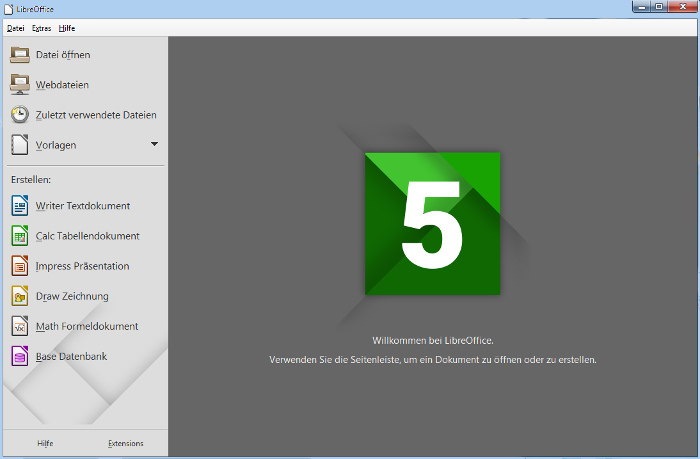The width and height of the screenshot is (700, 459).
Task: Click the Calc Tabellendokument icon
Action: pos(20,236)
